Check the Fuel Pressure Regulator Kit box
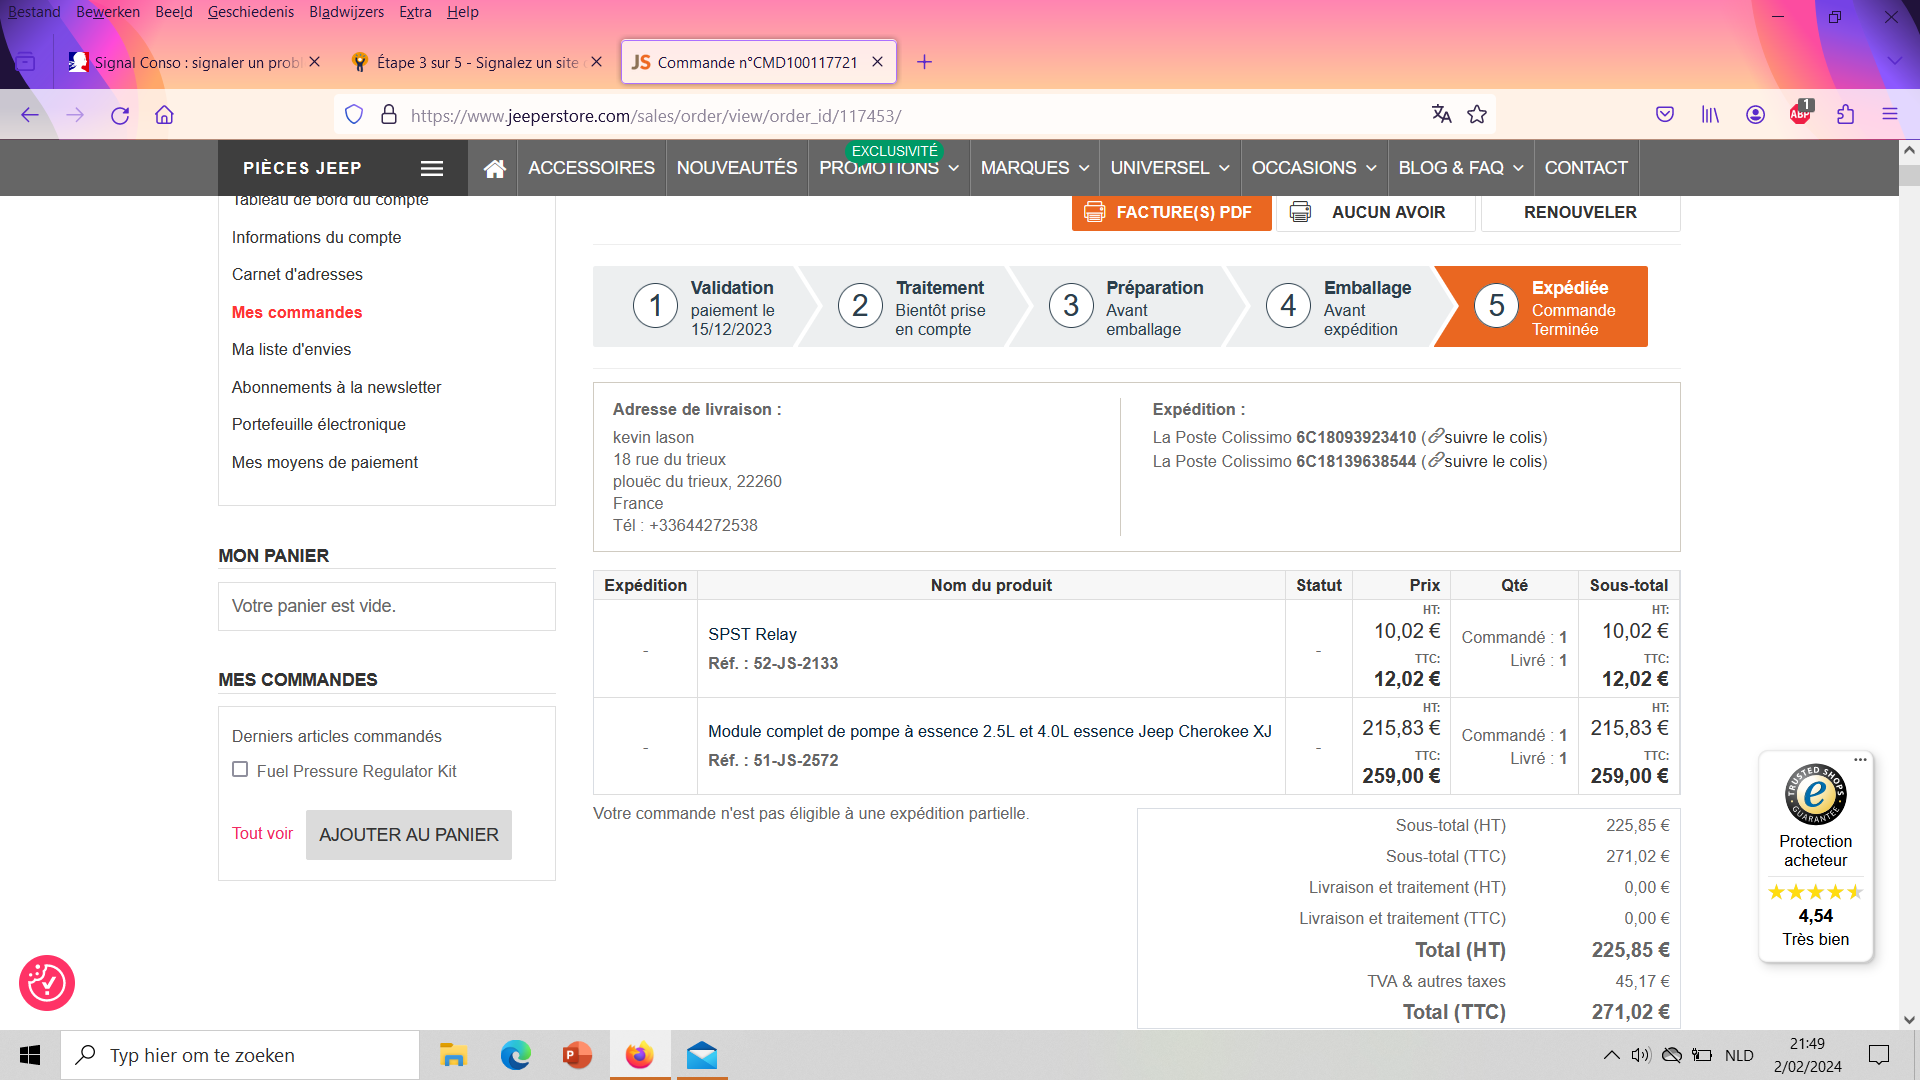 [240, 769]
